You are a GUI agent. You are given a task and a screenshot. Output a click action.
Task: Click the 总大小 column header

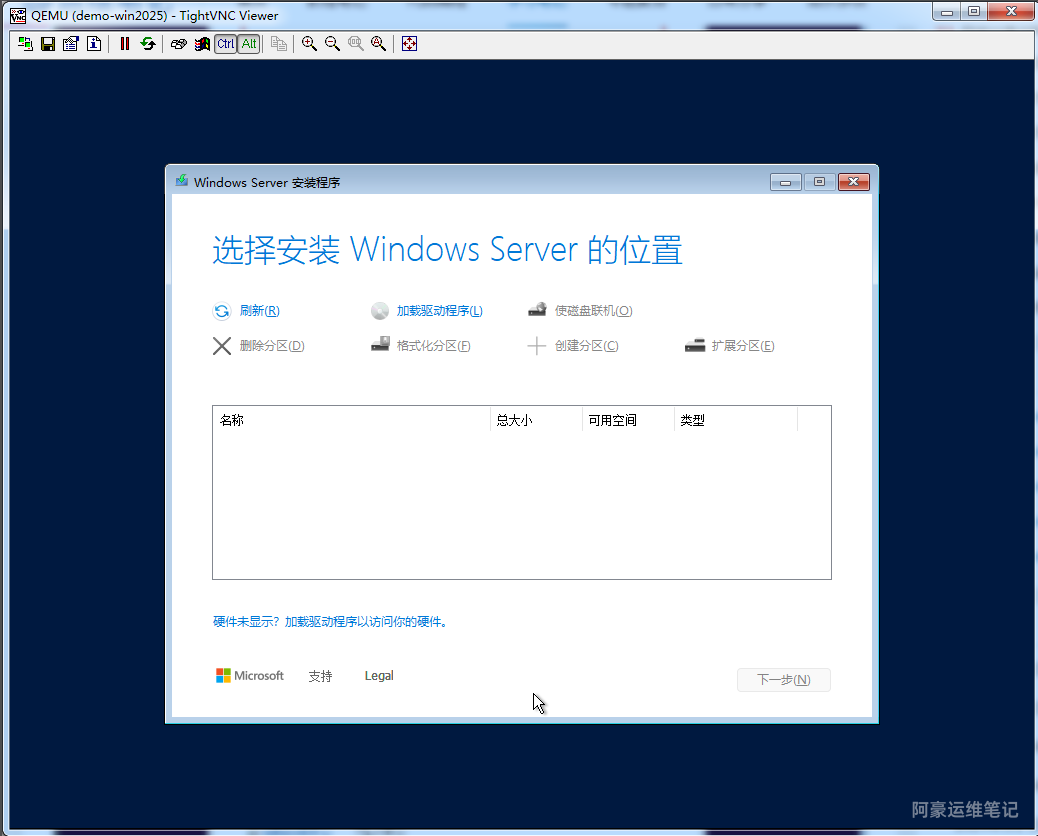point(514,420)
